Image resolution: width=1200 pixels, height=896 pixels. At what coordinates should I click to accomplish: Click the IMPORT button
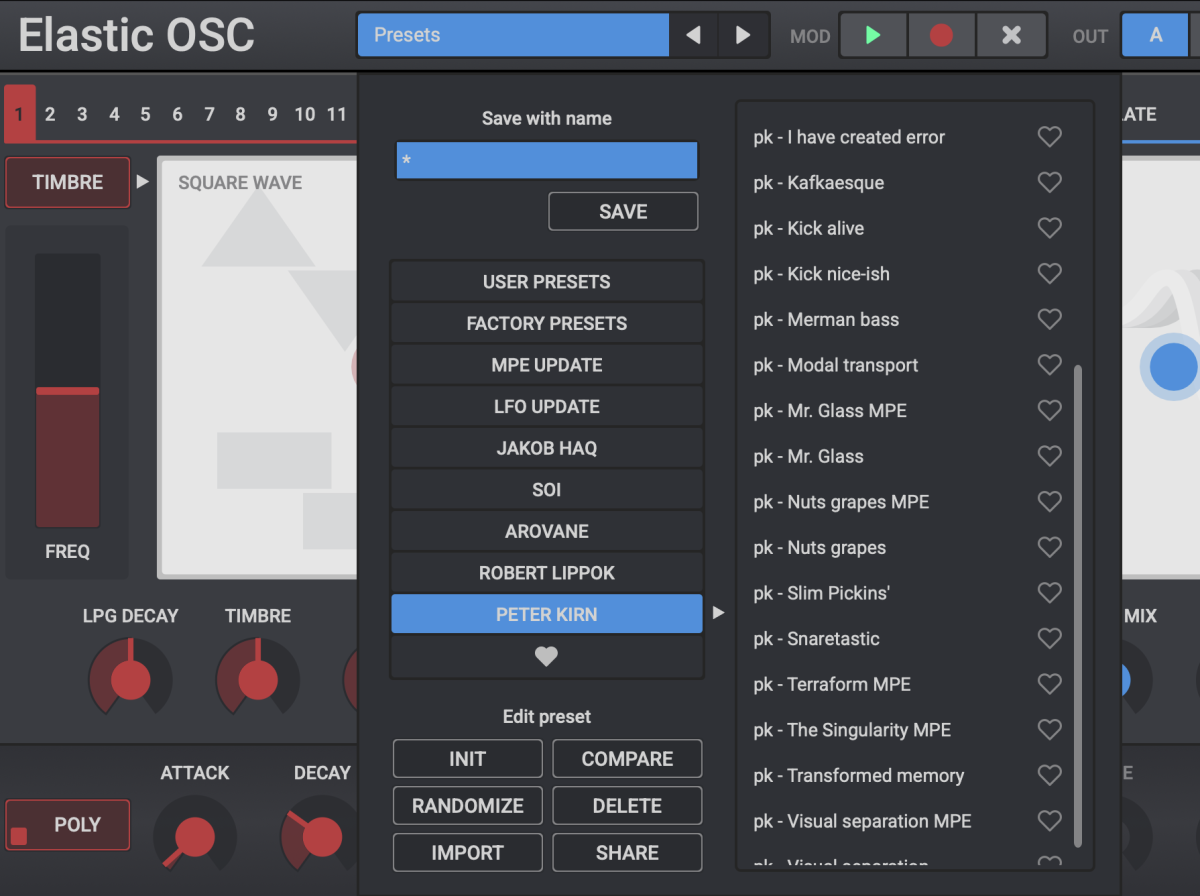(x=467, y=852)
